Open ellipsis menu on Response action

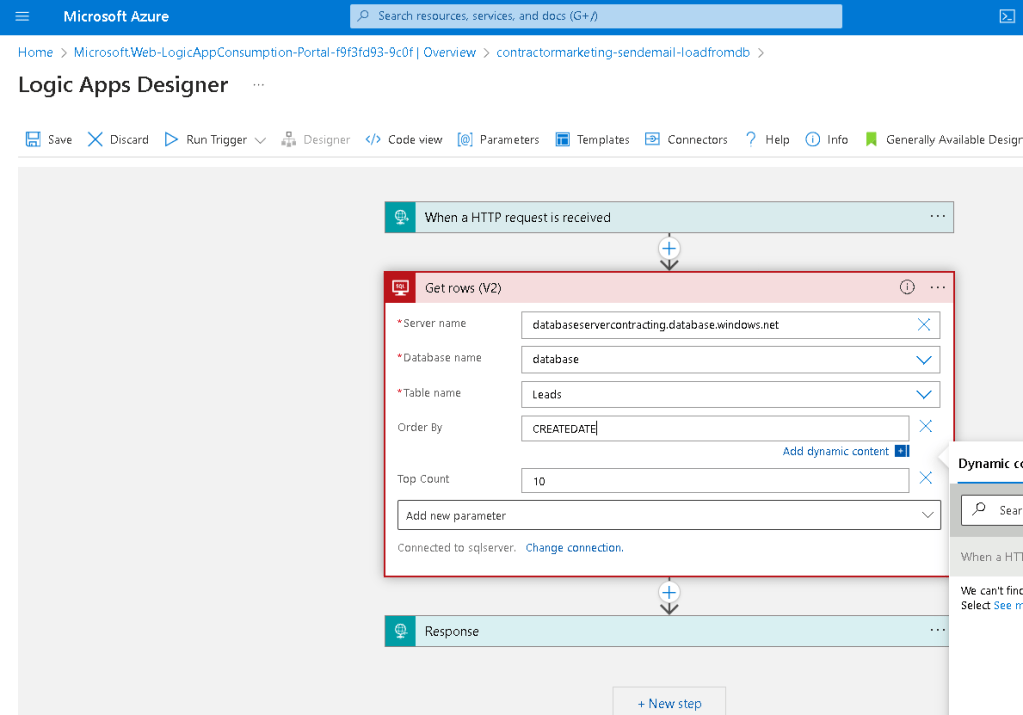[x=938, y=630]
